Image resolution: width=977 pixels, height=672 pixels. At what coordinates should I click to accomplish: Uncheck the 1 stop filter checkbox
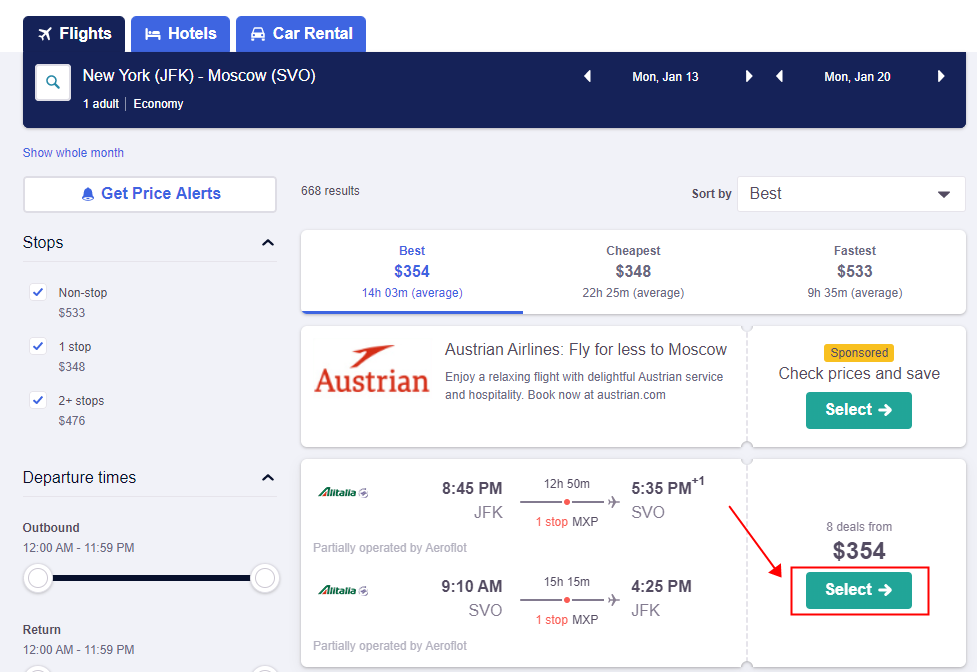[38, 346]
